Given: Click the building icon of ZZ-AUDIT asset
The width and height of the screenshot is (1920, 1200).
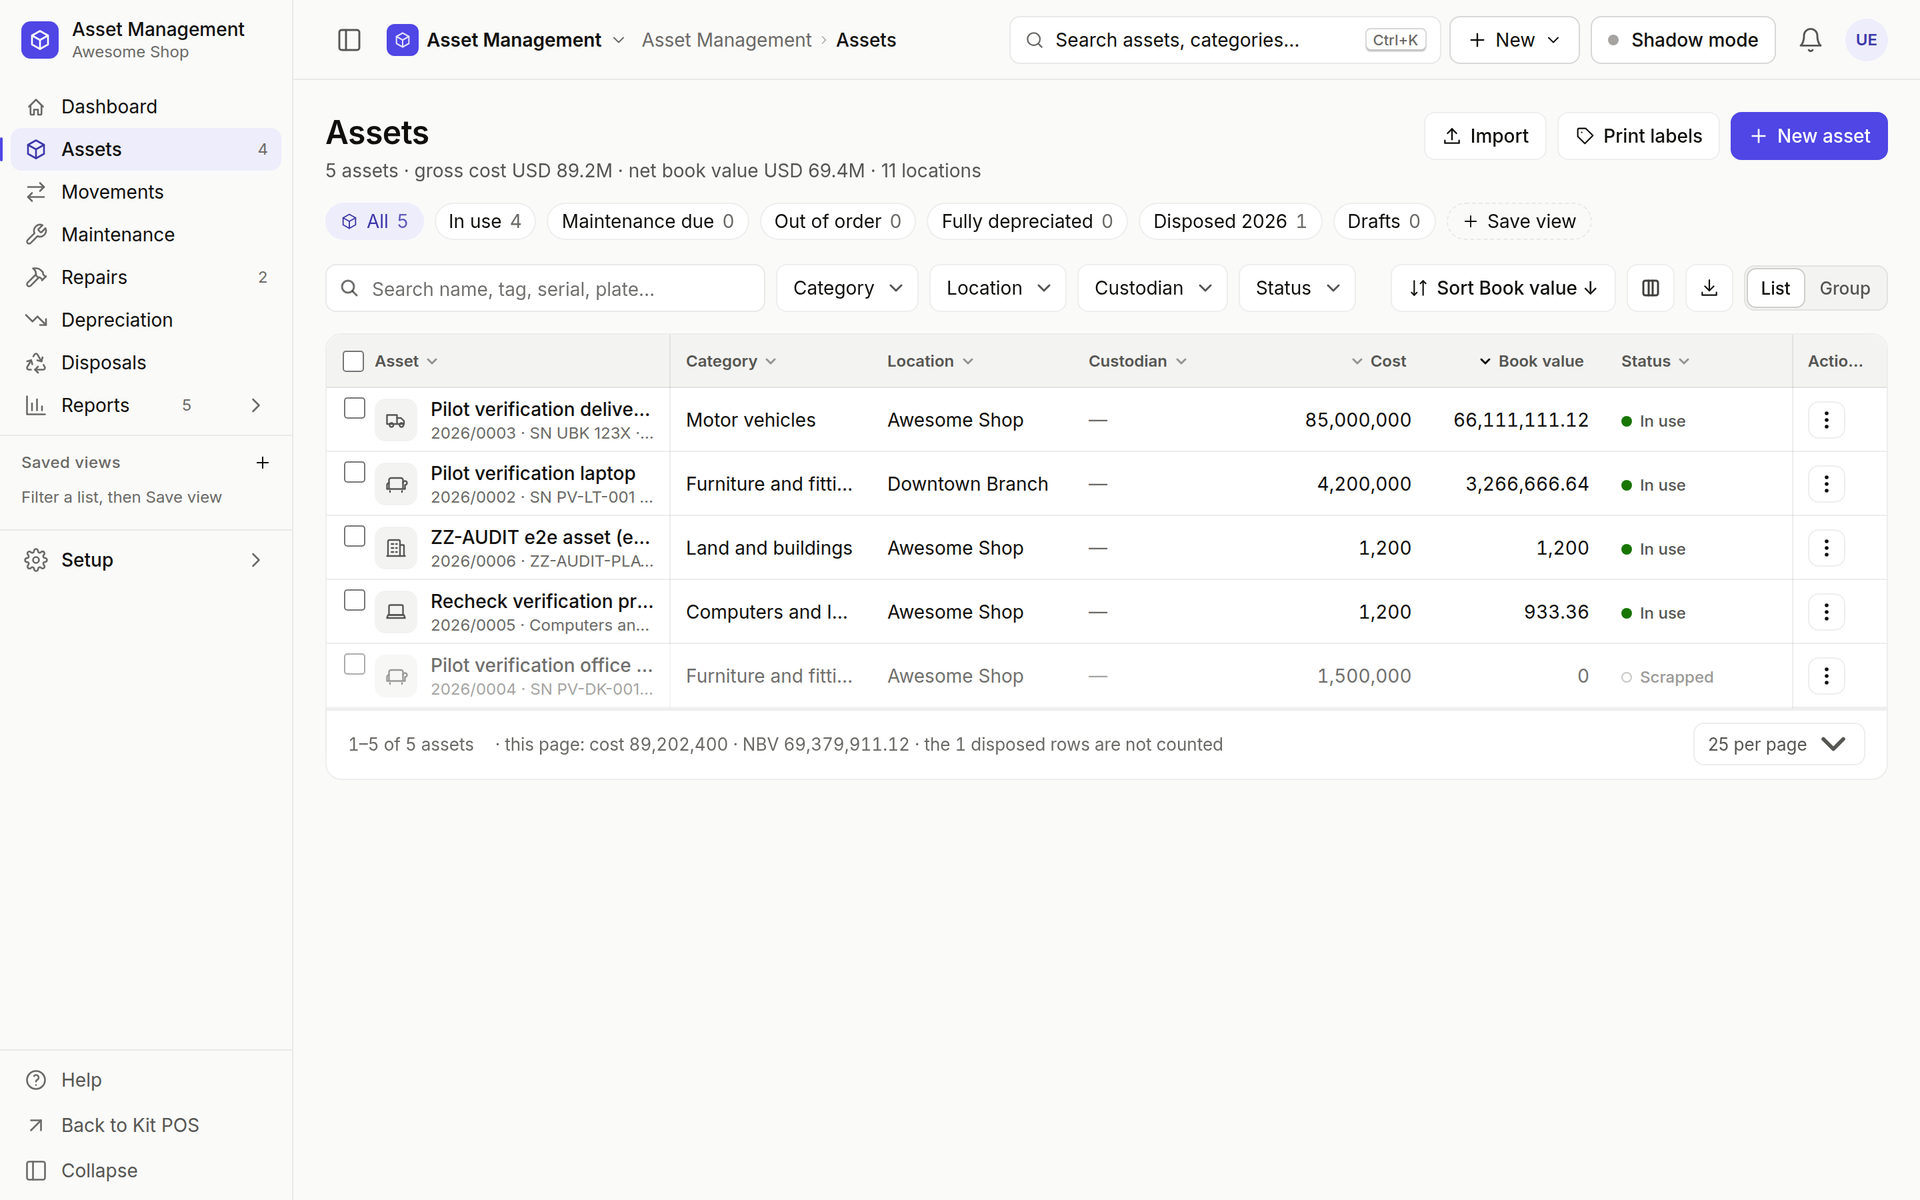Looking at the screenshot, I should click(x=396, y=548).
